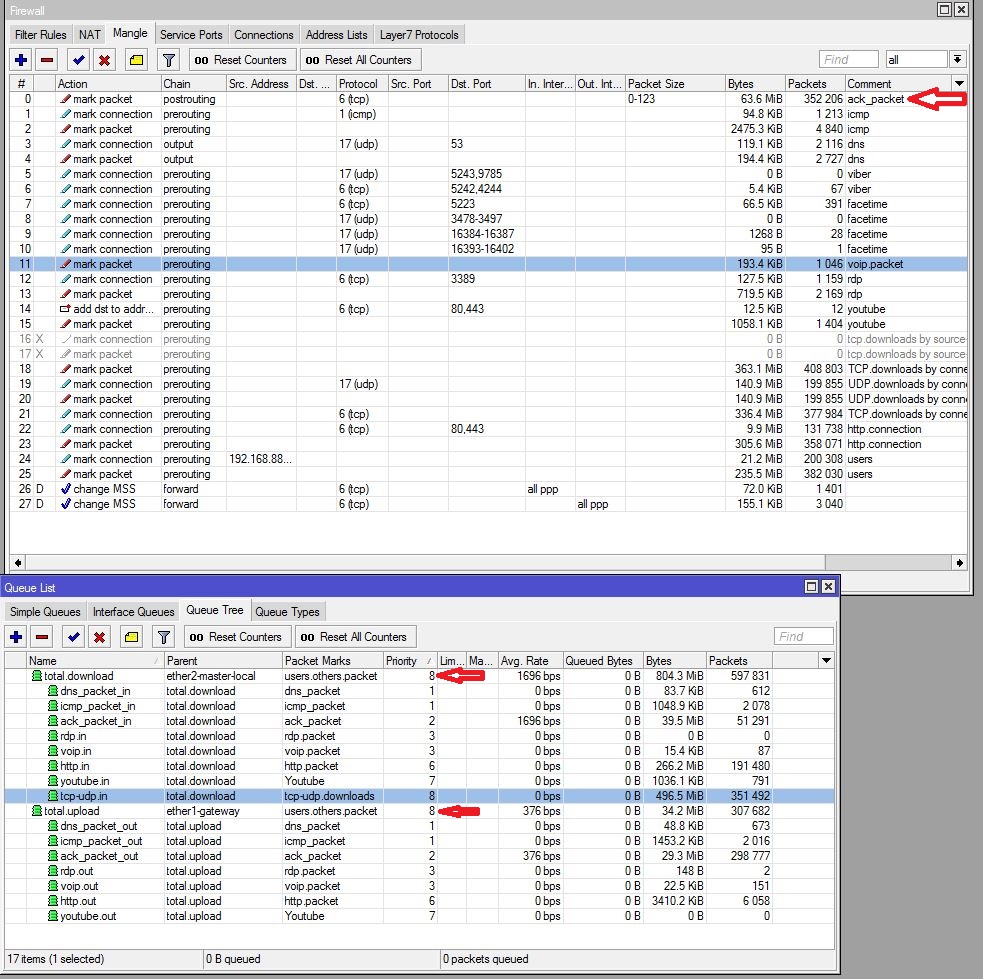Viewport: 983px width, 979px height.
Task: Switch to the Simple Queues tab
Action: point(45,612)
